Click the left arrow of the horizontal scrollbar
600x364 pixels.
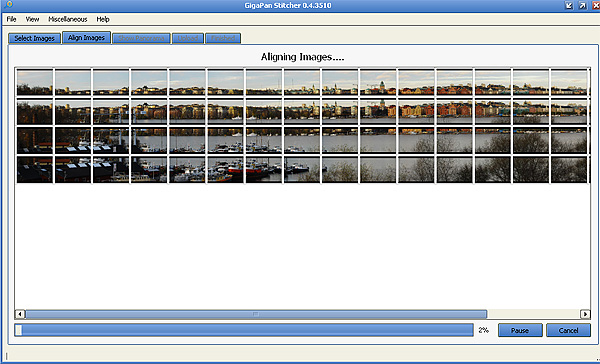(x=20, y=314)
